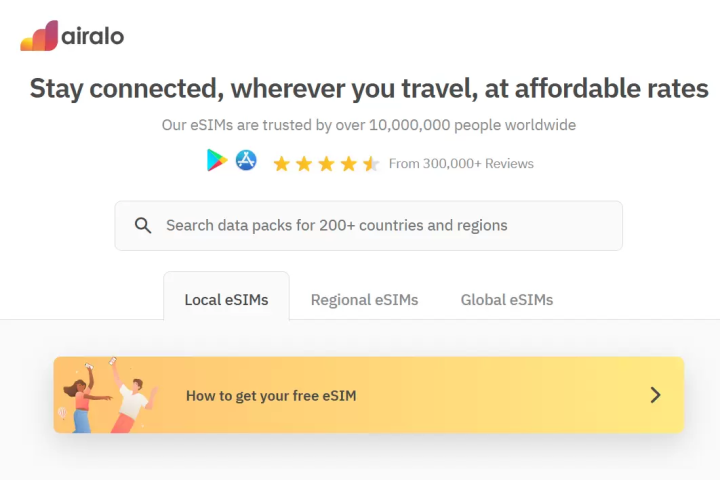Switch to the Global eSIMs tab
The image size is (720, 480).
(x=506, y=299)
